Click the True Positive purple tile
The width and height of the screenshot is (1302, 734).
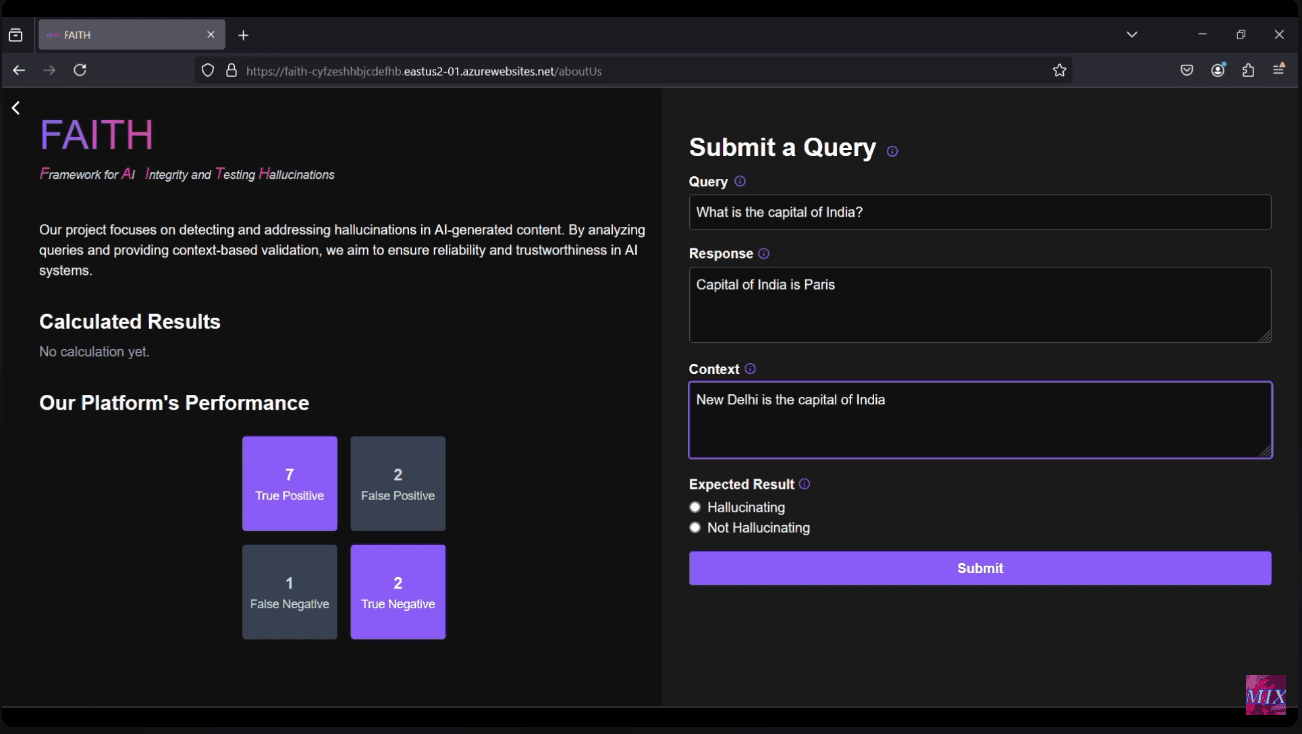pos(290,484)
